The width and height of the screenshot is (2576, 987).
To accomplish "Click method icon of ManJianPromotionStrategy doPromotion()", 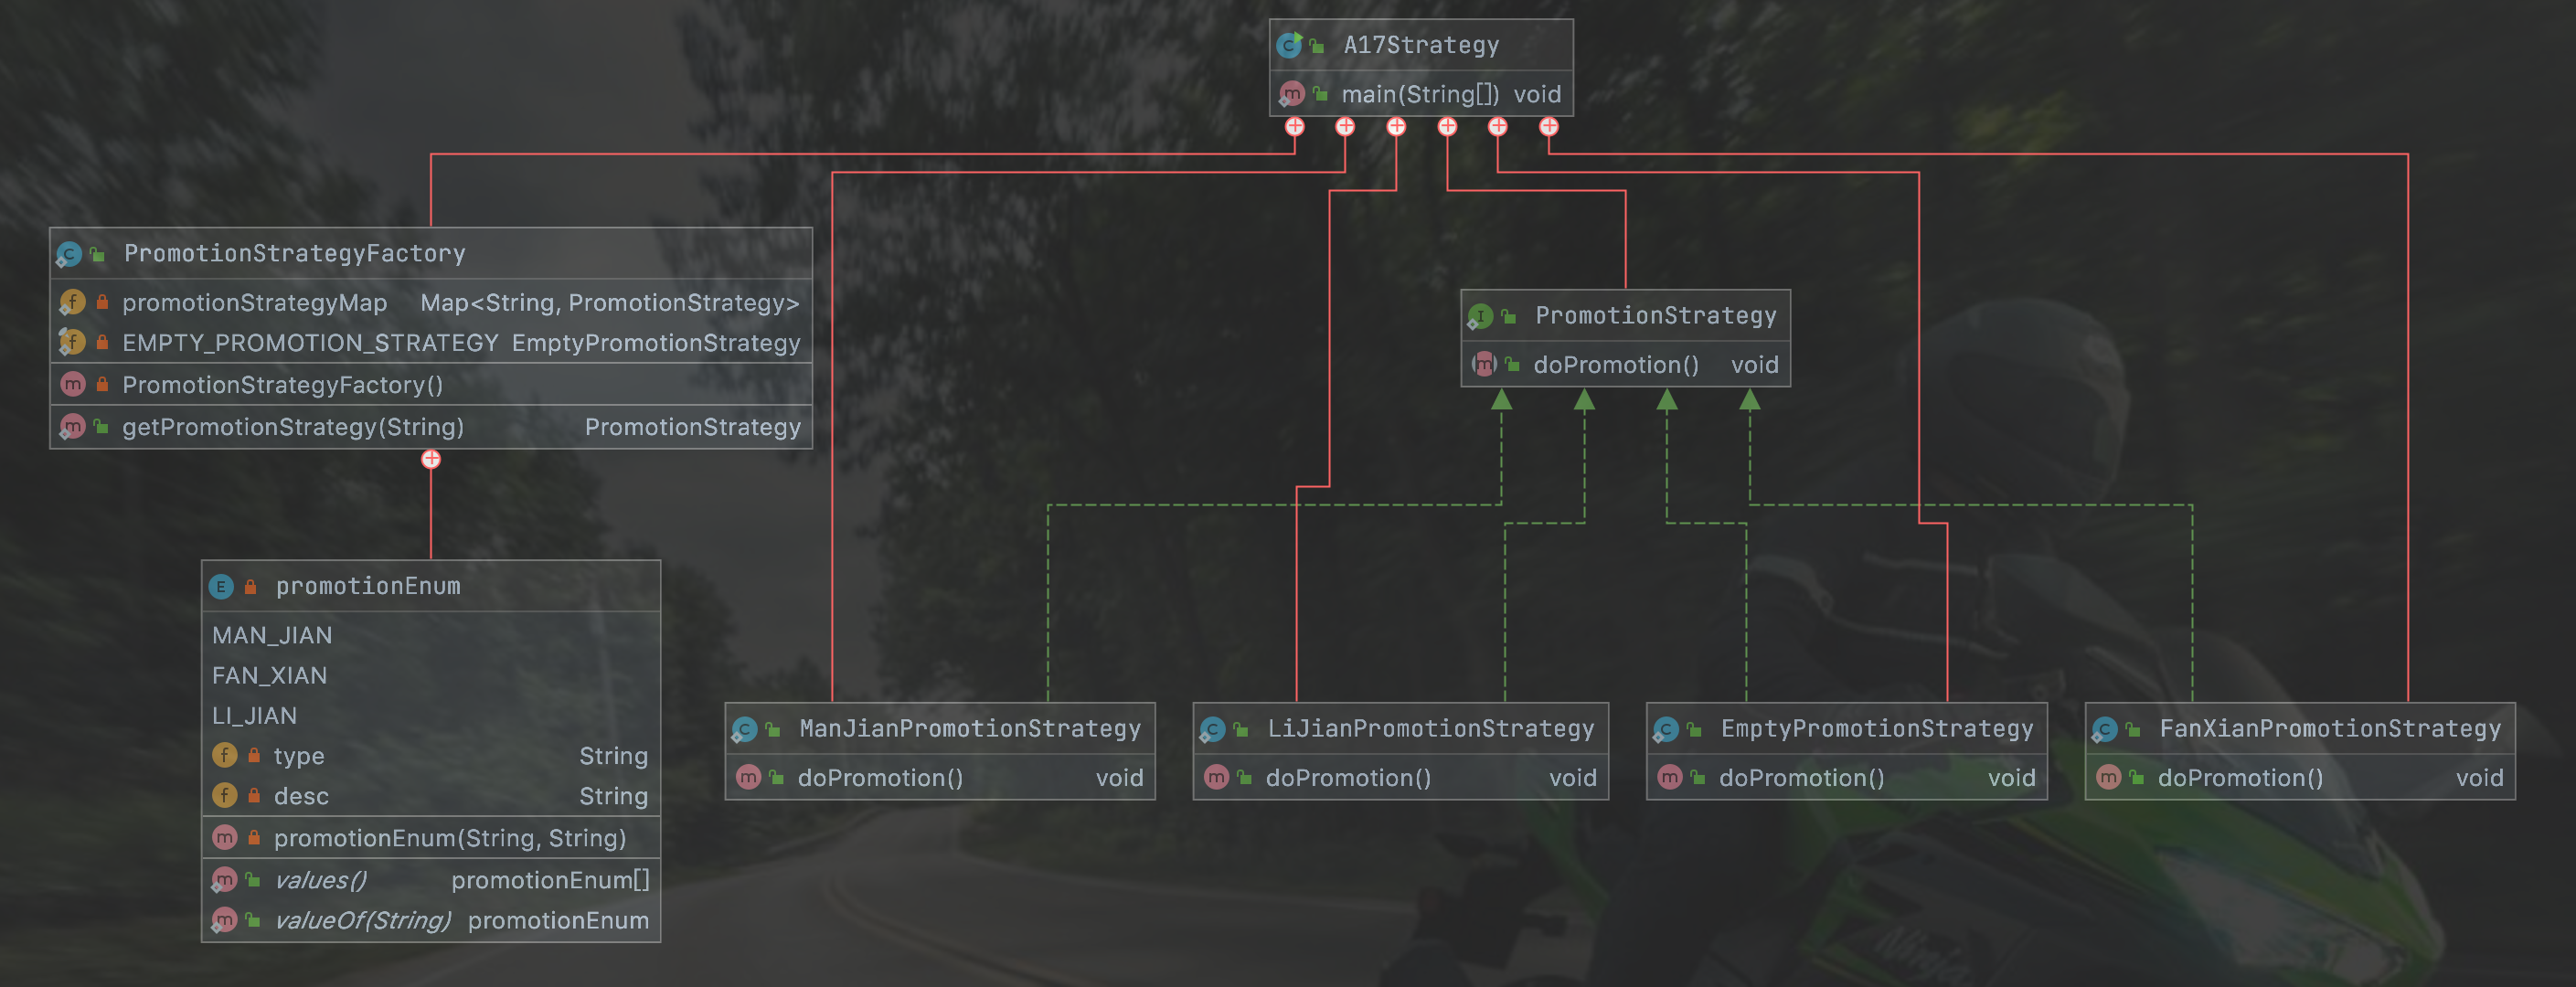I will point(748,778).
